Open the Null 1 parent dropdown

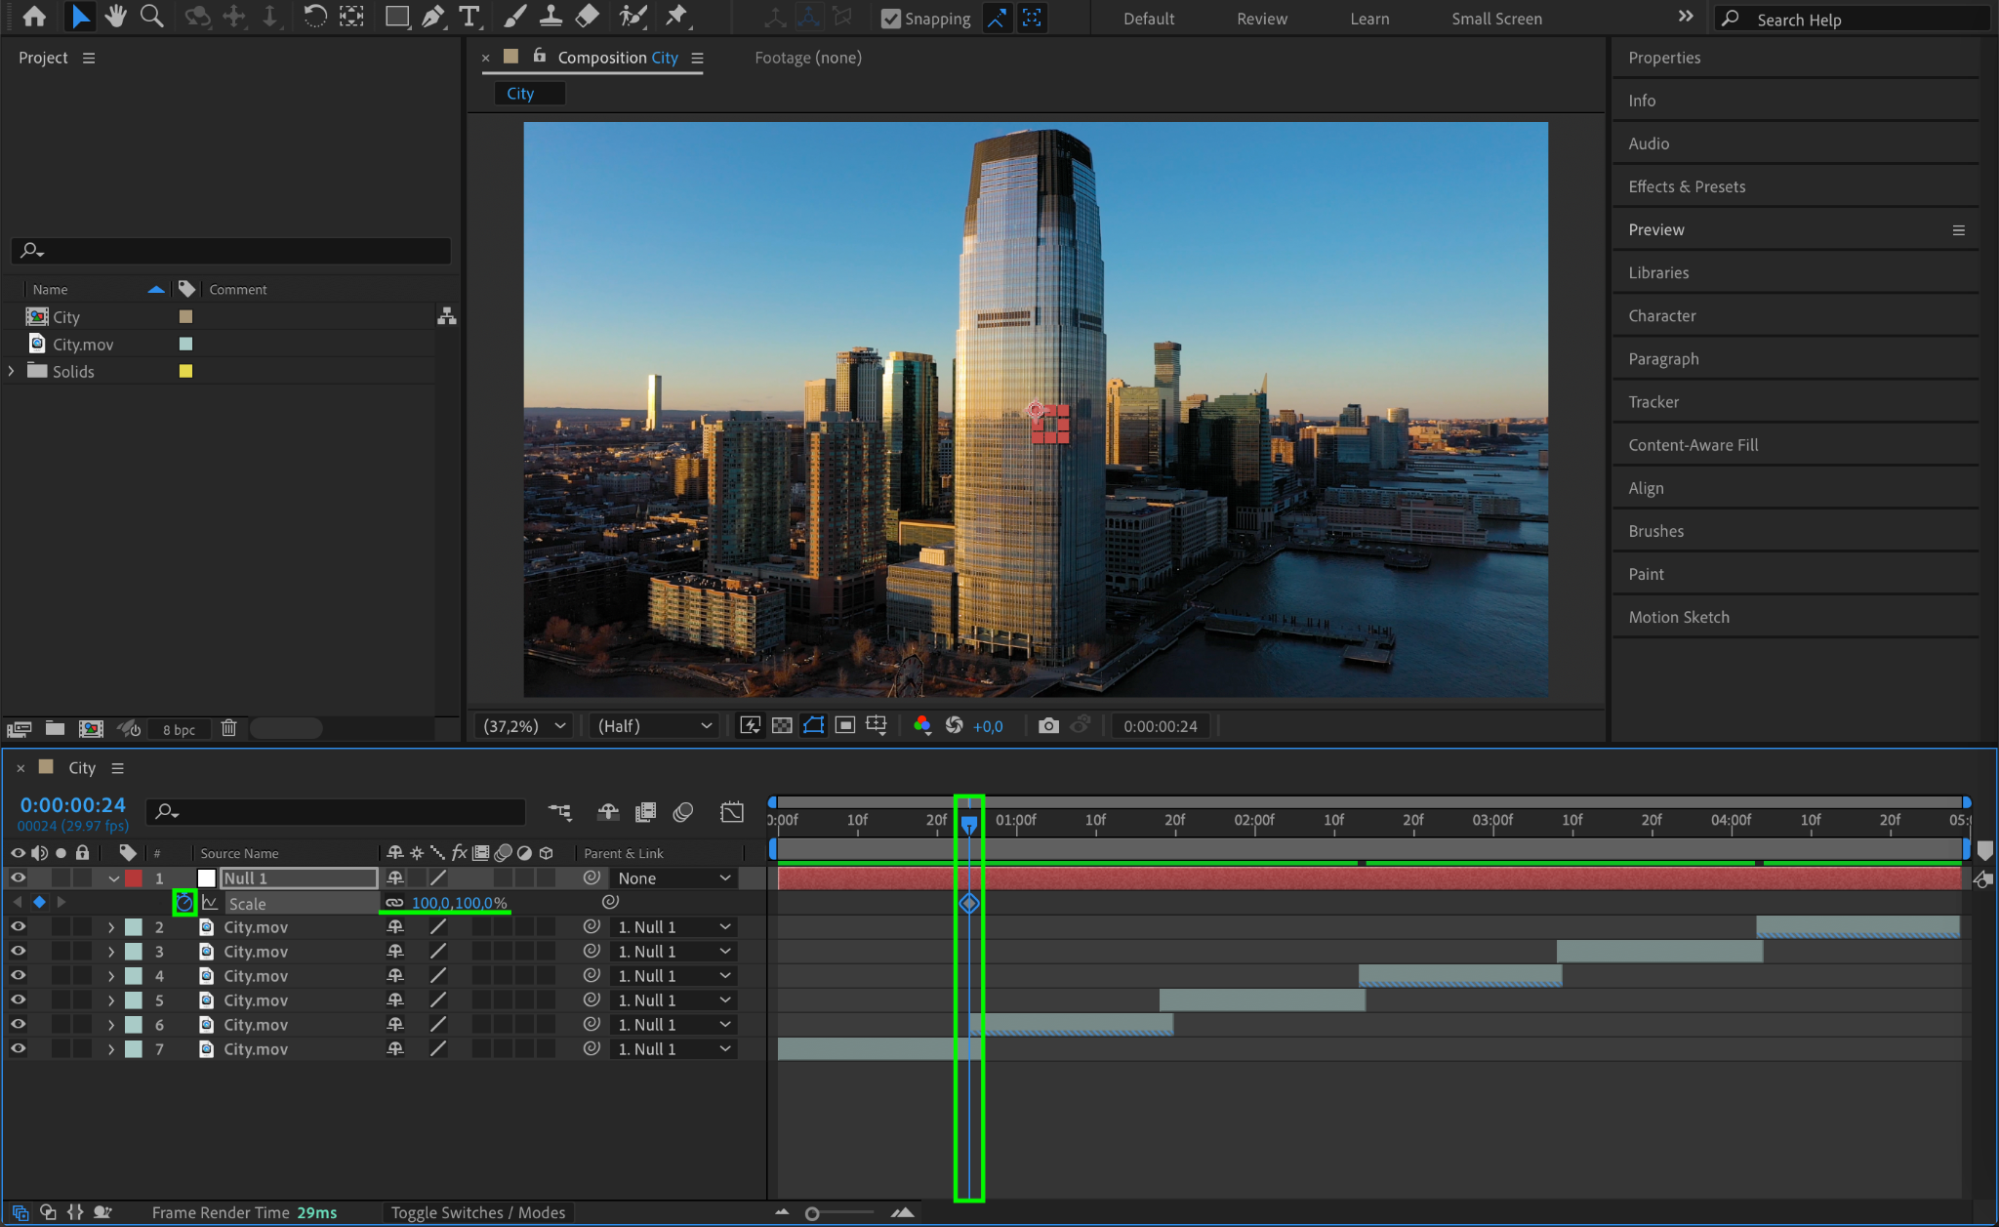point(674,878)
